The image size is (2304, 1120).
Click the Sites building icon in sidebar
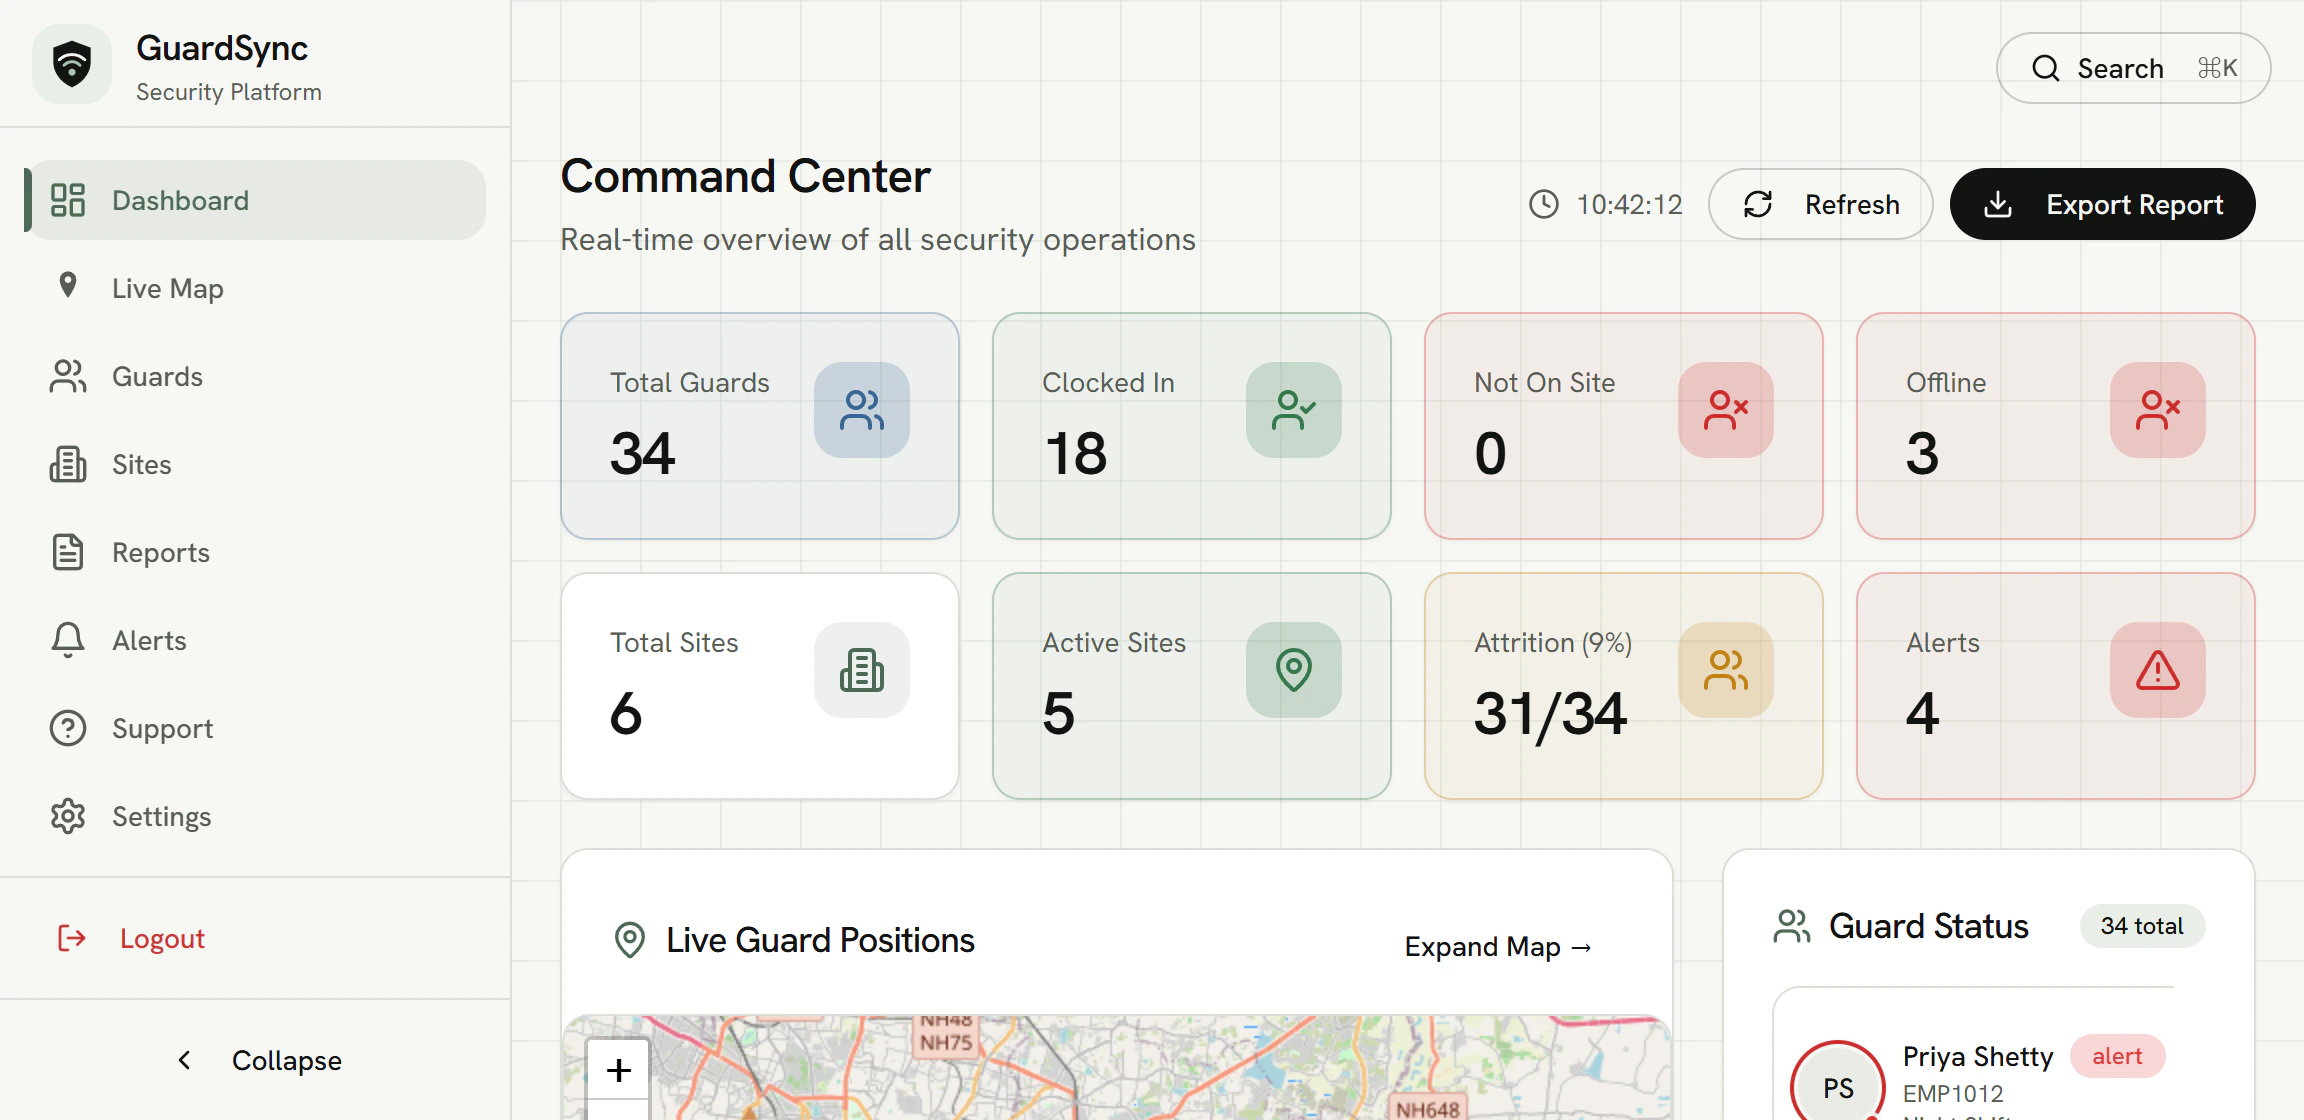click(68, 464)
